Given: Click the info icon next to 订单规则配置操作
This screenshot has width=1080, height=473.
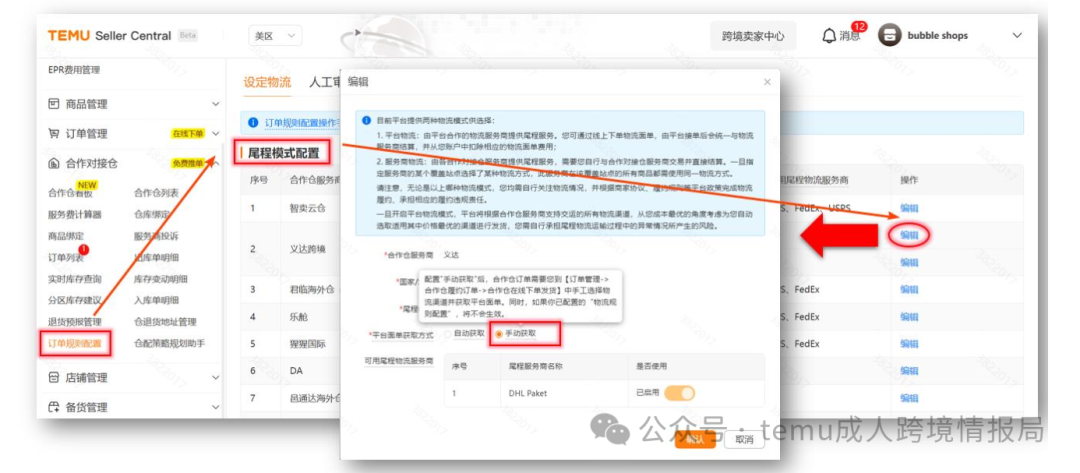Looking at the screenshot, I should 253,123.
